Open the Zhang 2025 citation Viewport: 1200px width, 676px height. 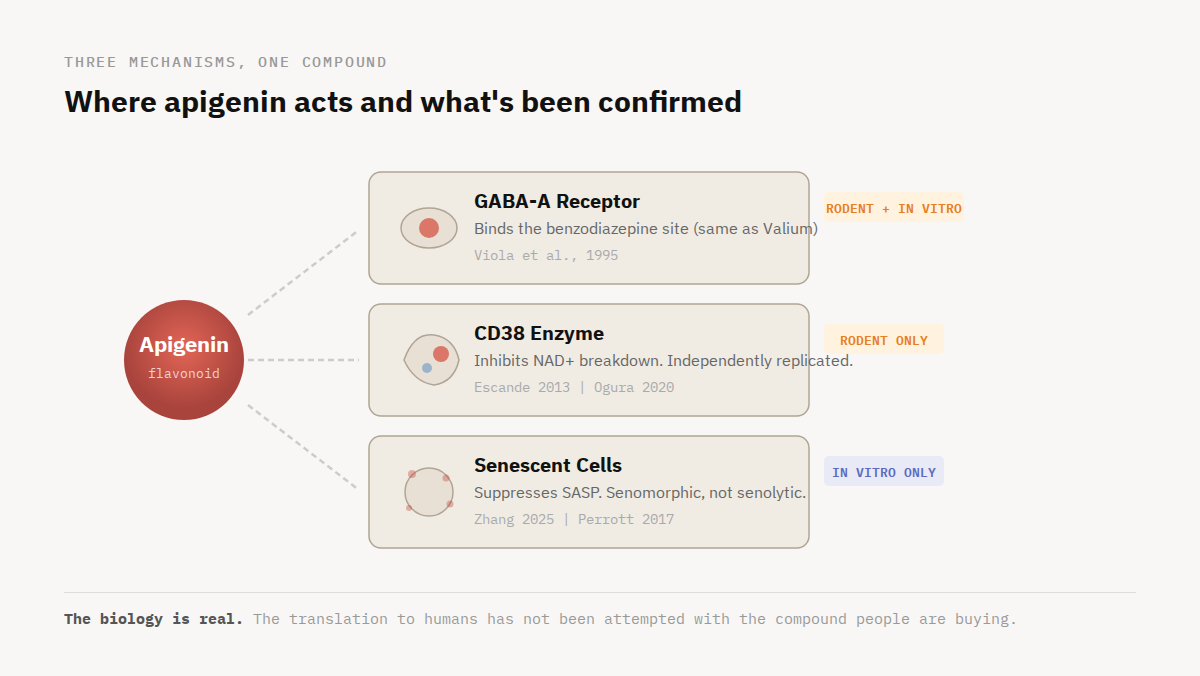point(512,519)
